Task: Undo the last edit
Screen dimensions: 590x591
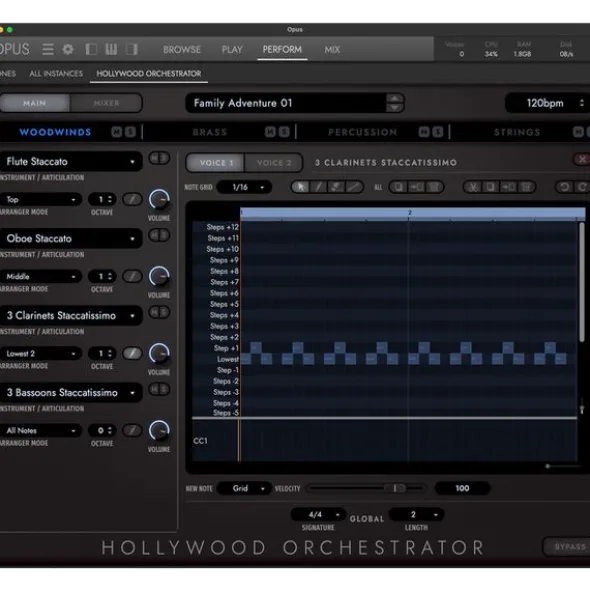Action: 564,187
